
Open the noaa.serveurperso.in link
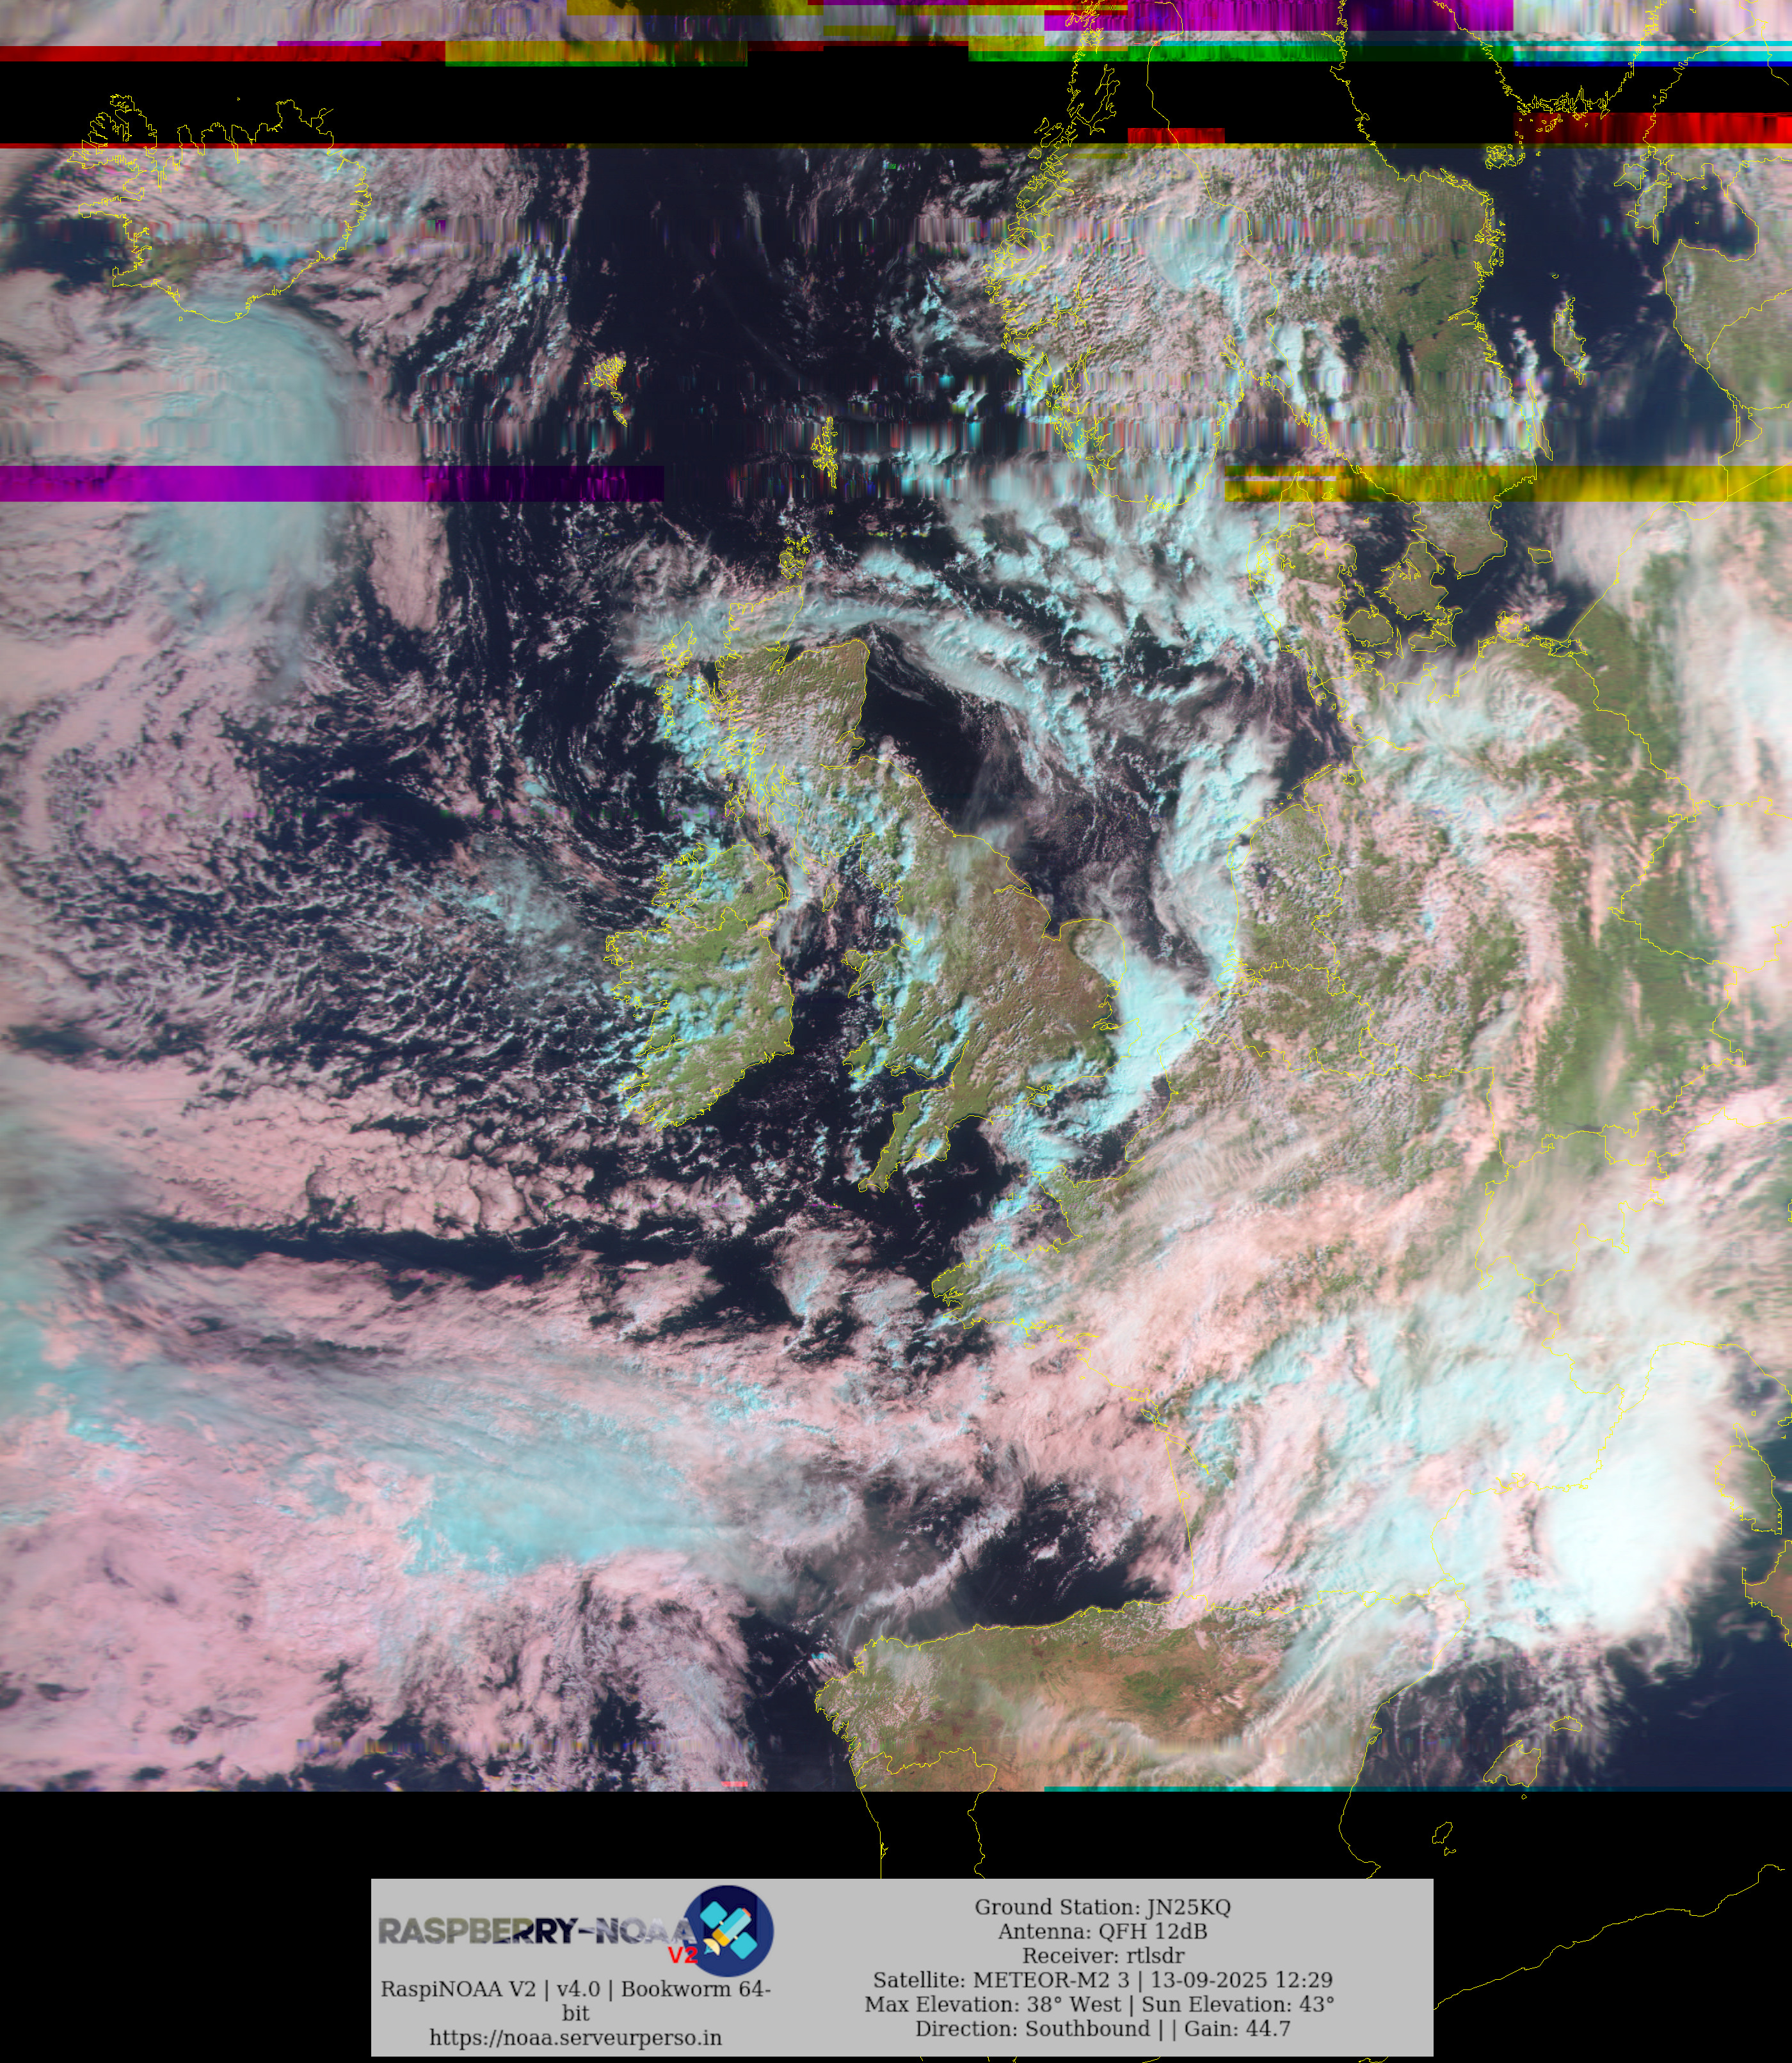(575, 2037)
